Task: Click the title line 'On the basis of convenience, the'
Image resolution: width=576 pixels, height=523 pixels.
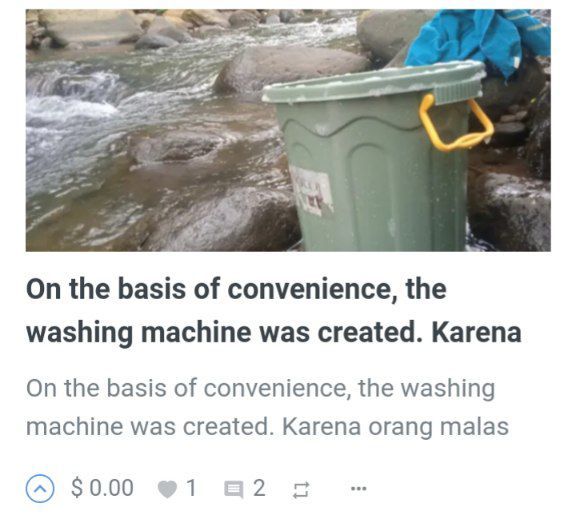Action: [236, 289]
